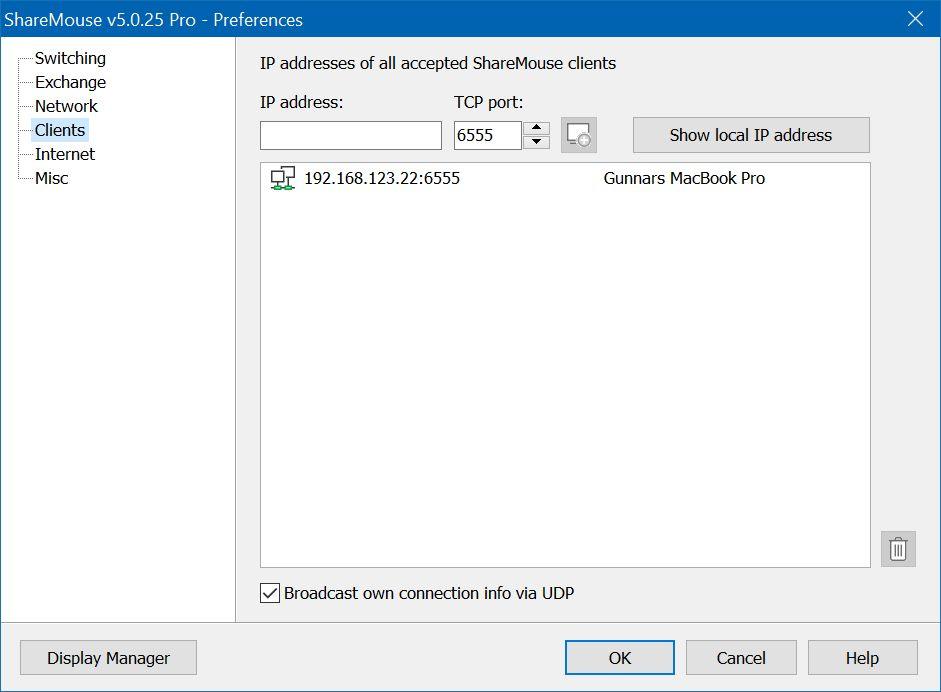Viewport: 941px width, 692px height.
Task: Open the Exchange preferences page
Action: (70, 82)
